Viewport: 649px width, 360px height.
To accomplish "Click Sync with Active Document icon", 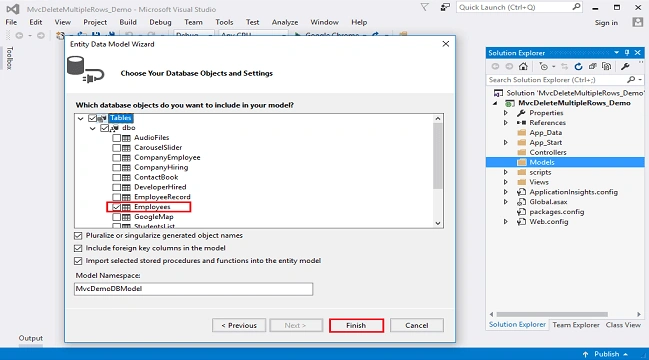I will (564, 66).
